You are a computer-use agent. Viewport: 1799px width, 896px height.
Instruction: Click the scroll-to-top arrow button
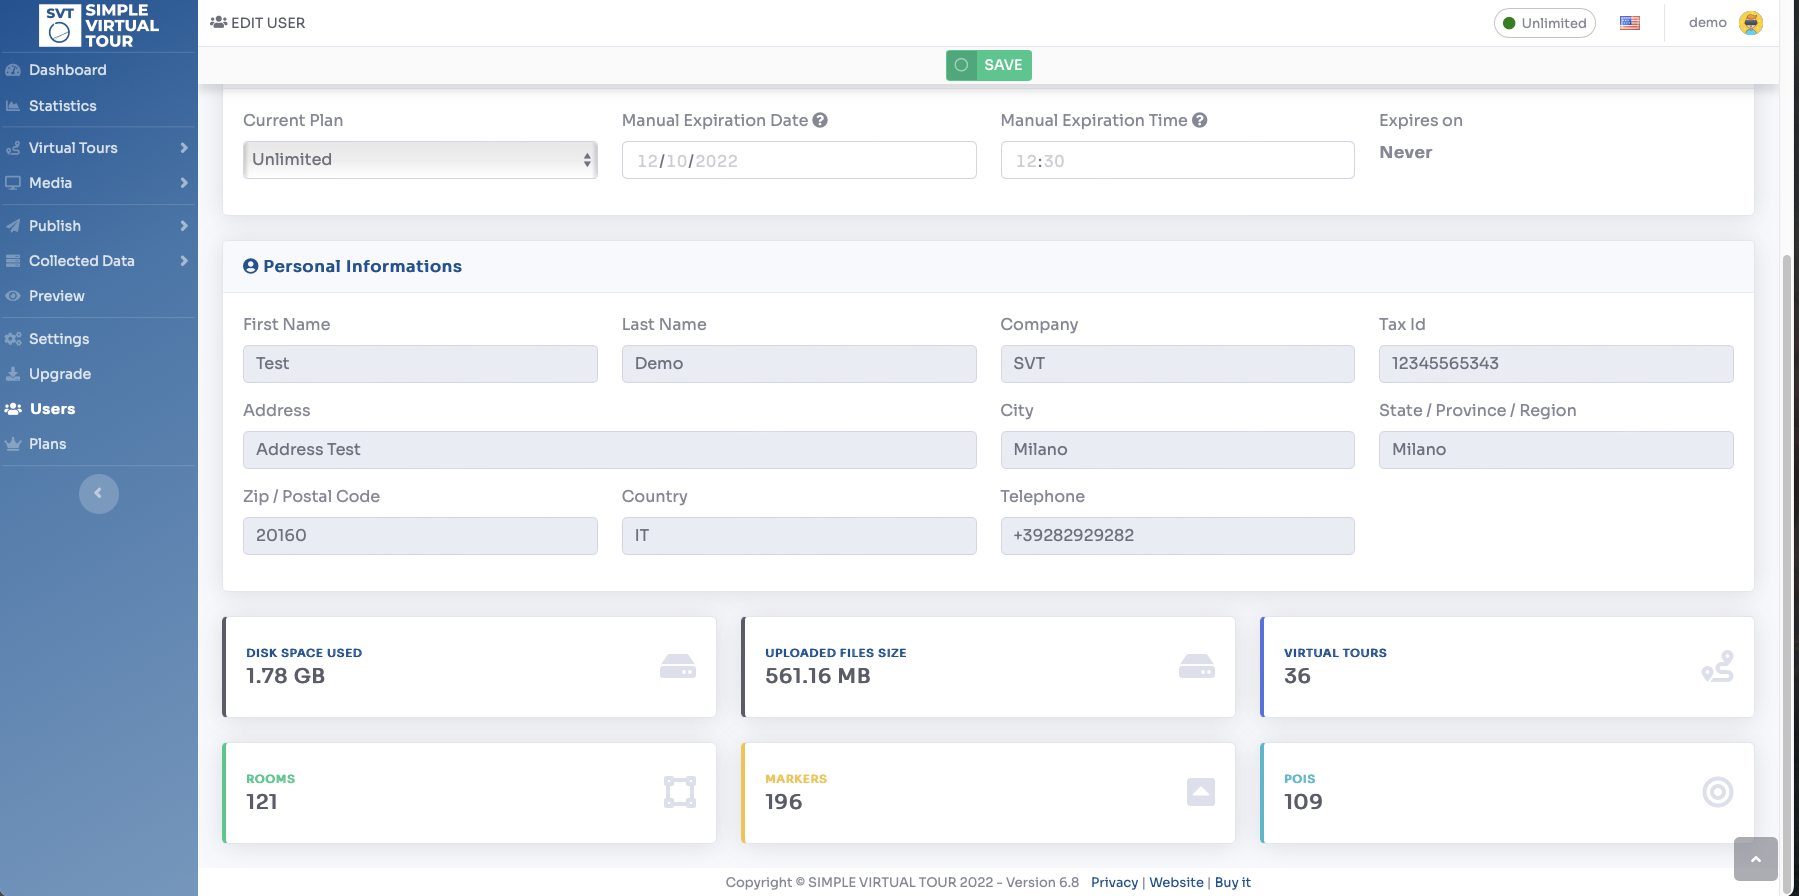tap(1755, 859)
